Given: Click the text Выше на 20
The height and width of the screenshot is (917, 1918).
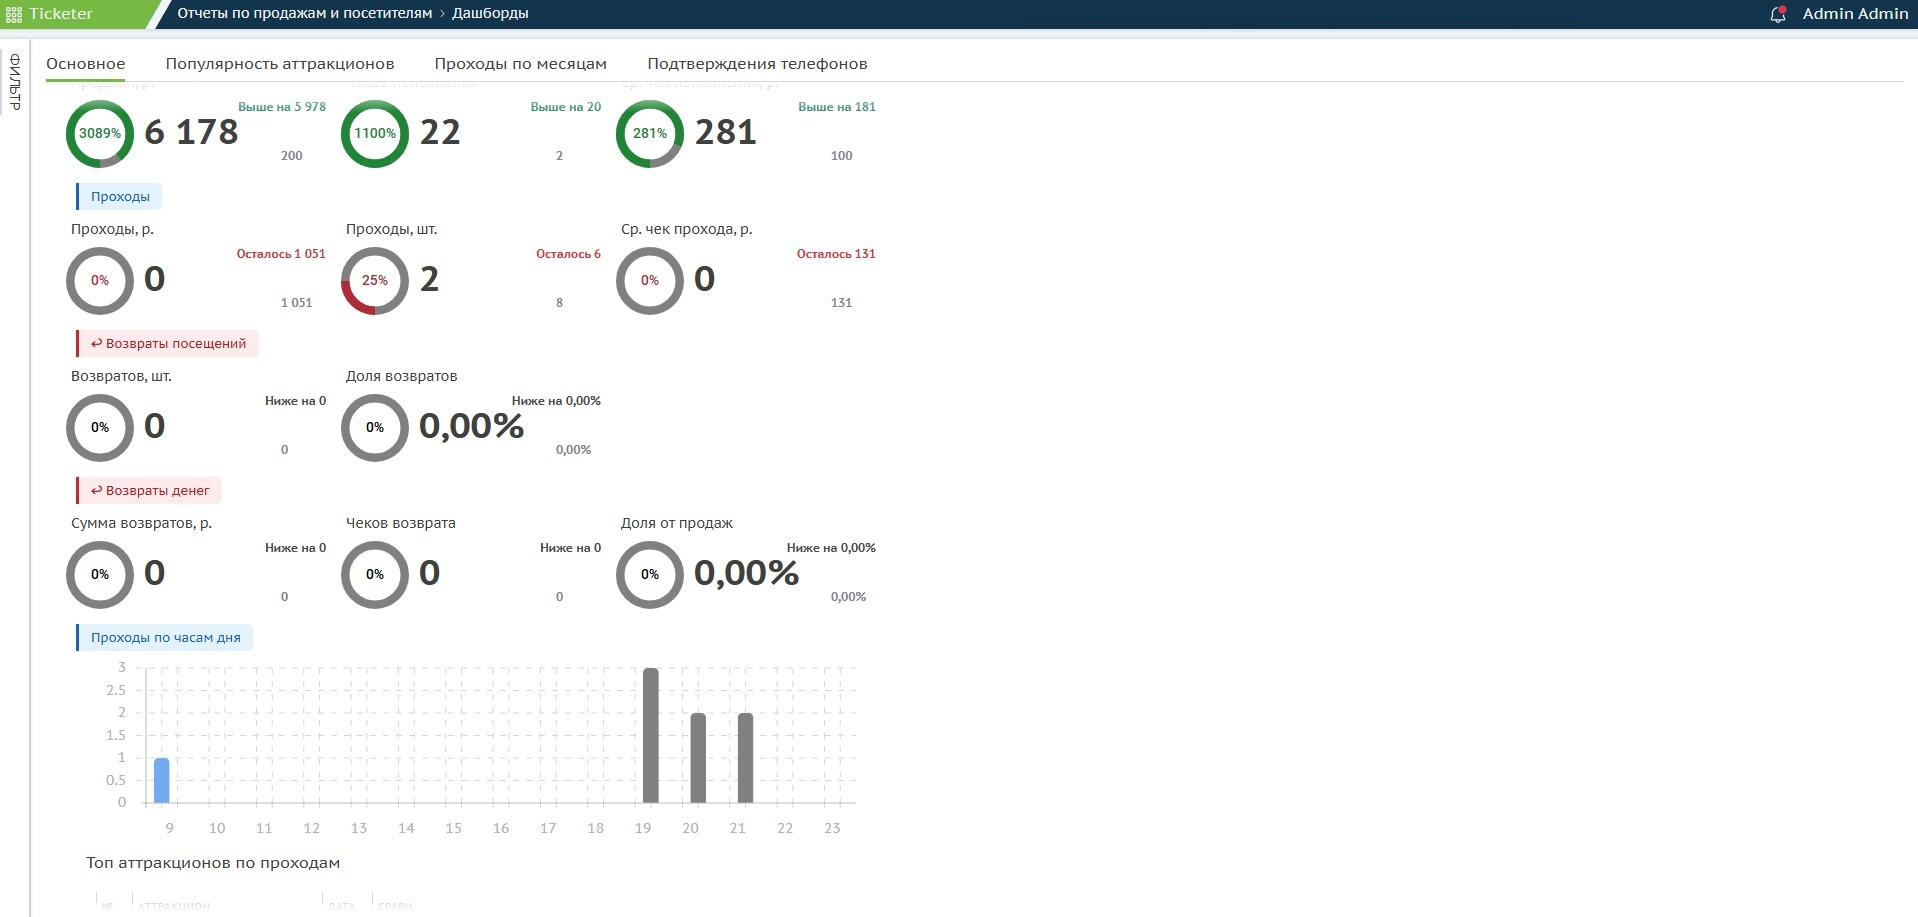Looking at the screenshot, I should pos(566,107).
